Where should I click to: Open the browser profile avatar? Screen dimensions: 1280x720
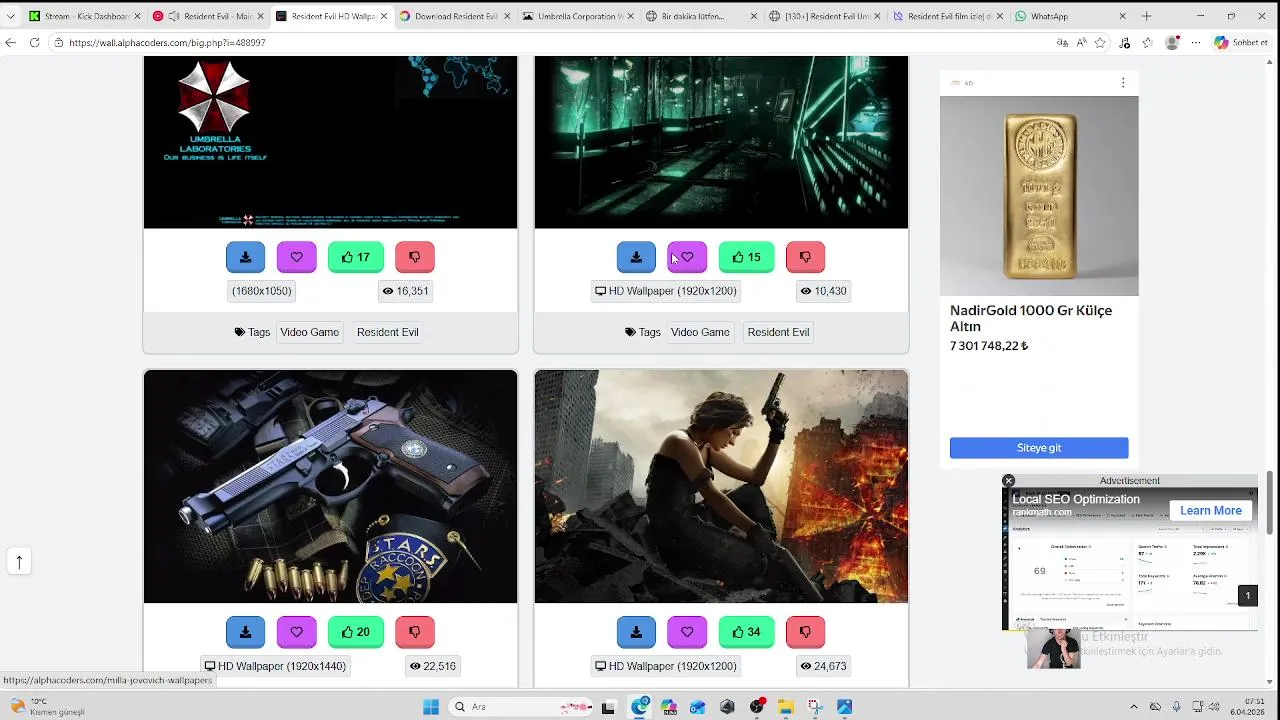tap(1172, 43)
